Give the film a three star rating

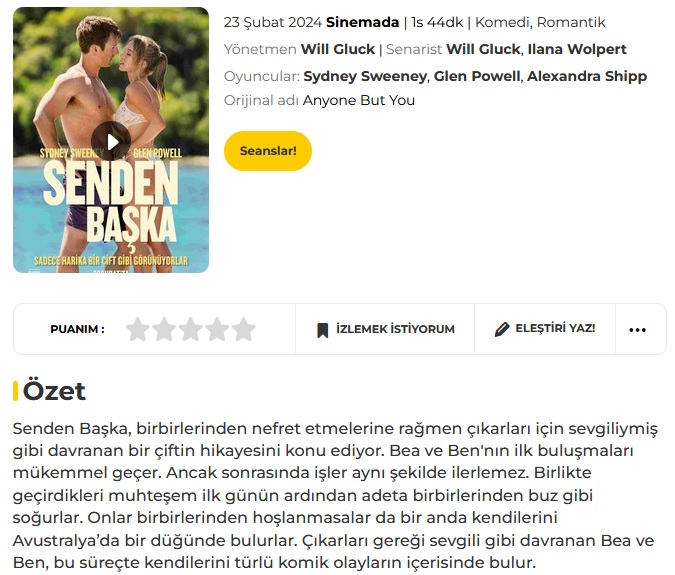pos(191,329)
